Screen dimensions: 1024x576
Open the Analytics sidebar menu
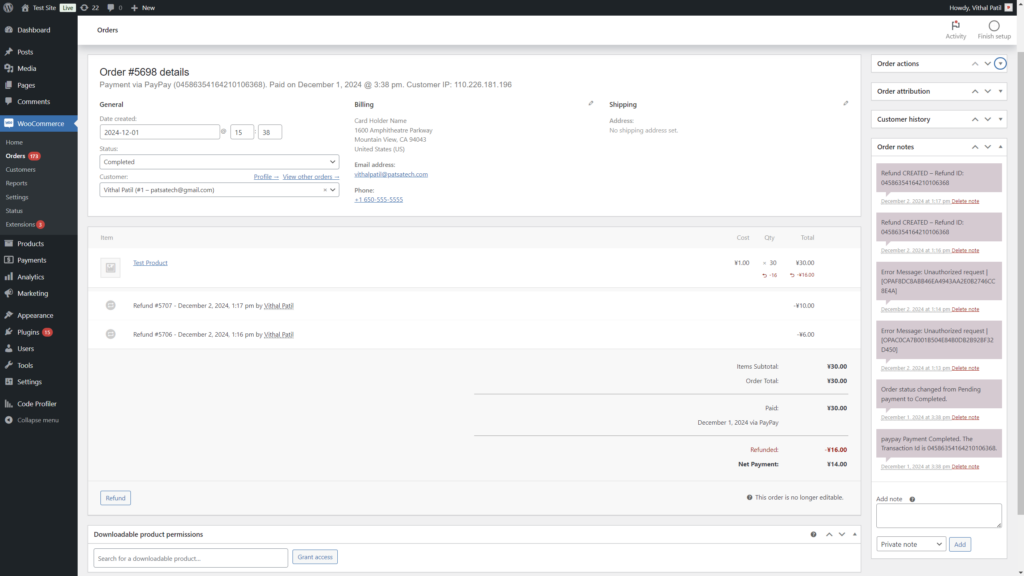[30, 277]
